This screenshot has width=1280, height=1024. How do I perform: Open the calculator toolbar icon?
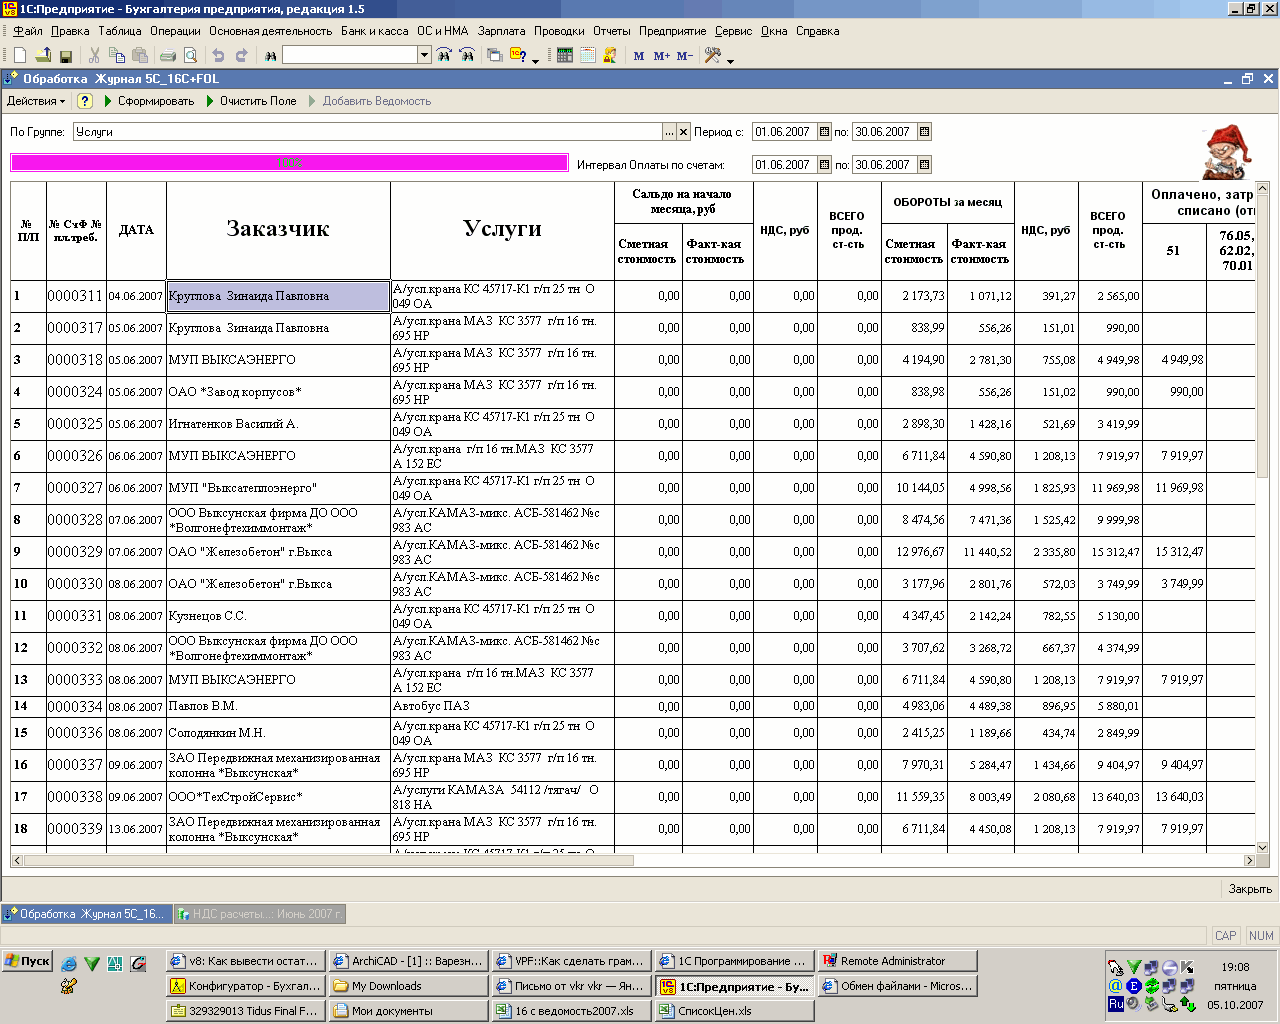[x=565, y=56]
